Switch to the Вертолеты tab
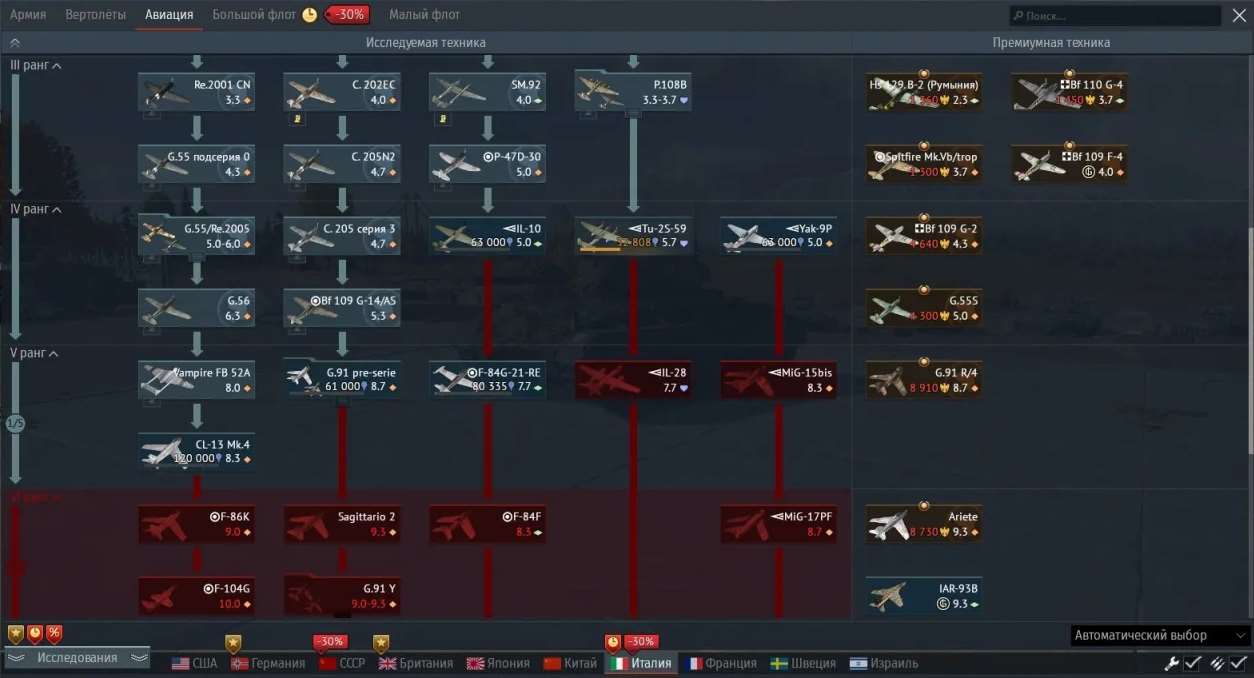 96,15
